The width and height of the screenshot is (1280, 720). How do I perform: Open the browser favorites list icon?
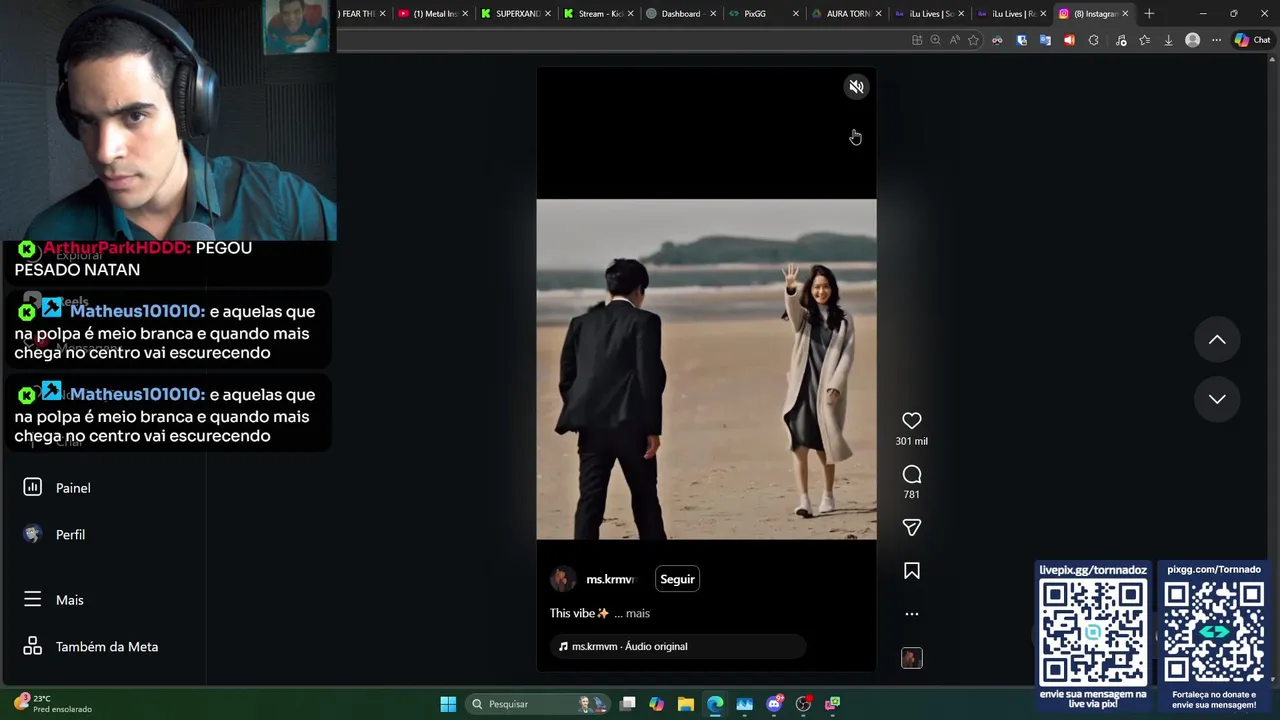(x=1144, y=40)
